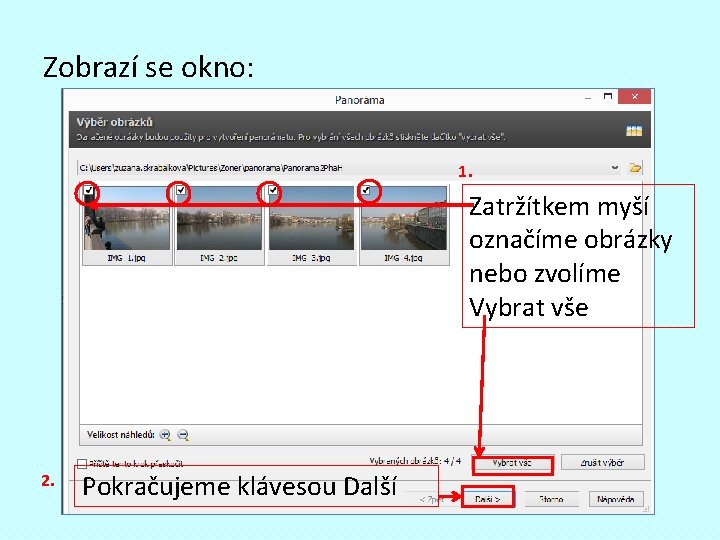Image resolution: width=720 pixels, height=540 pixels.
Task: Click the Vybraných obrázků 4 / 4 counter
Action: point(415,461)
